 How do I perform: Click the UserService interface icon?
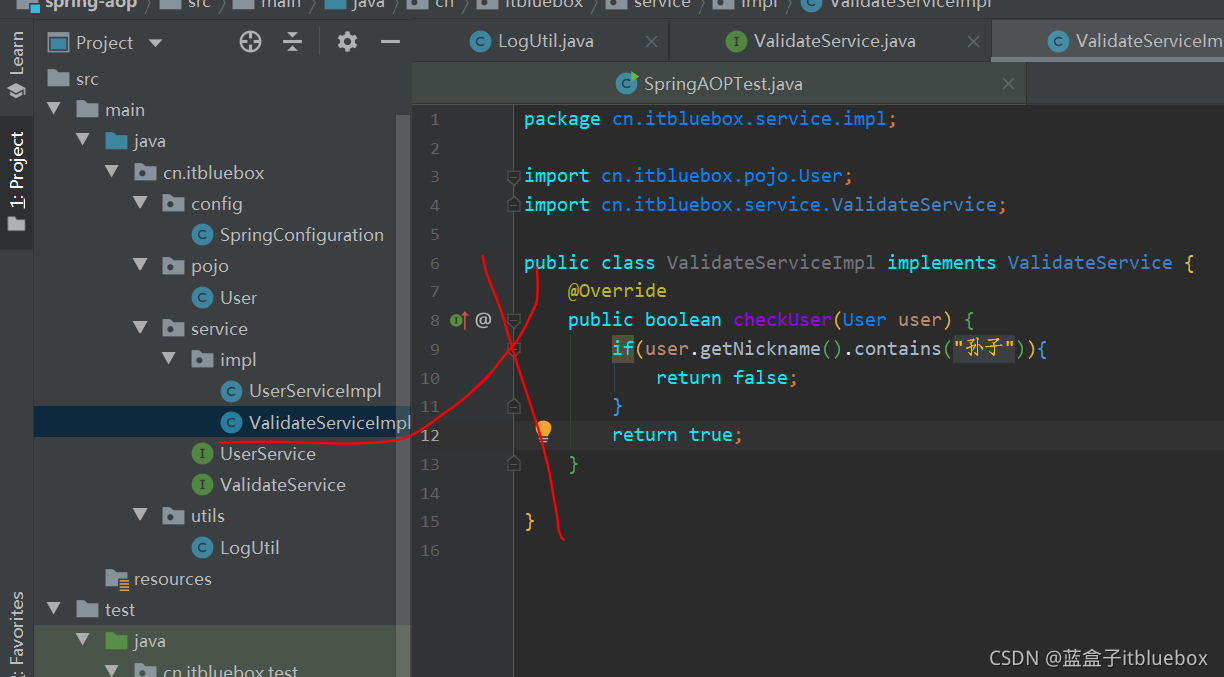[202, 453]
